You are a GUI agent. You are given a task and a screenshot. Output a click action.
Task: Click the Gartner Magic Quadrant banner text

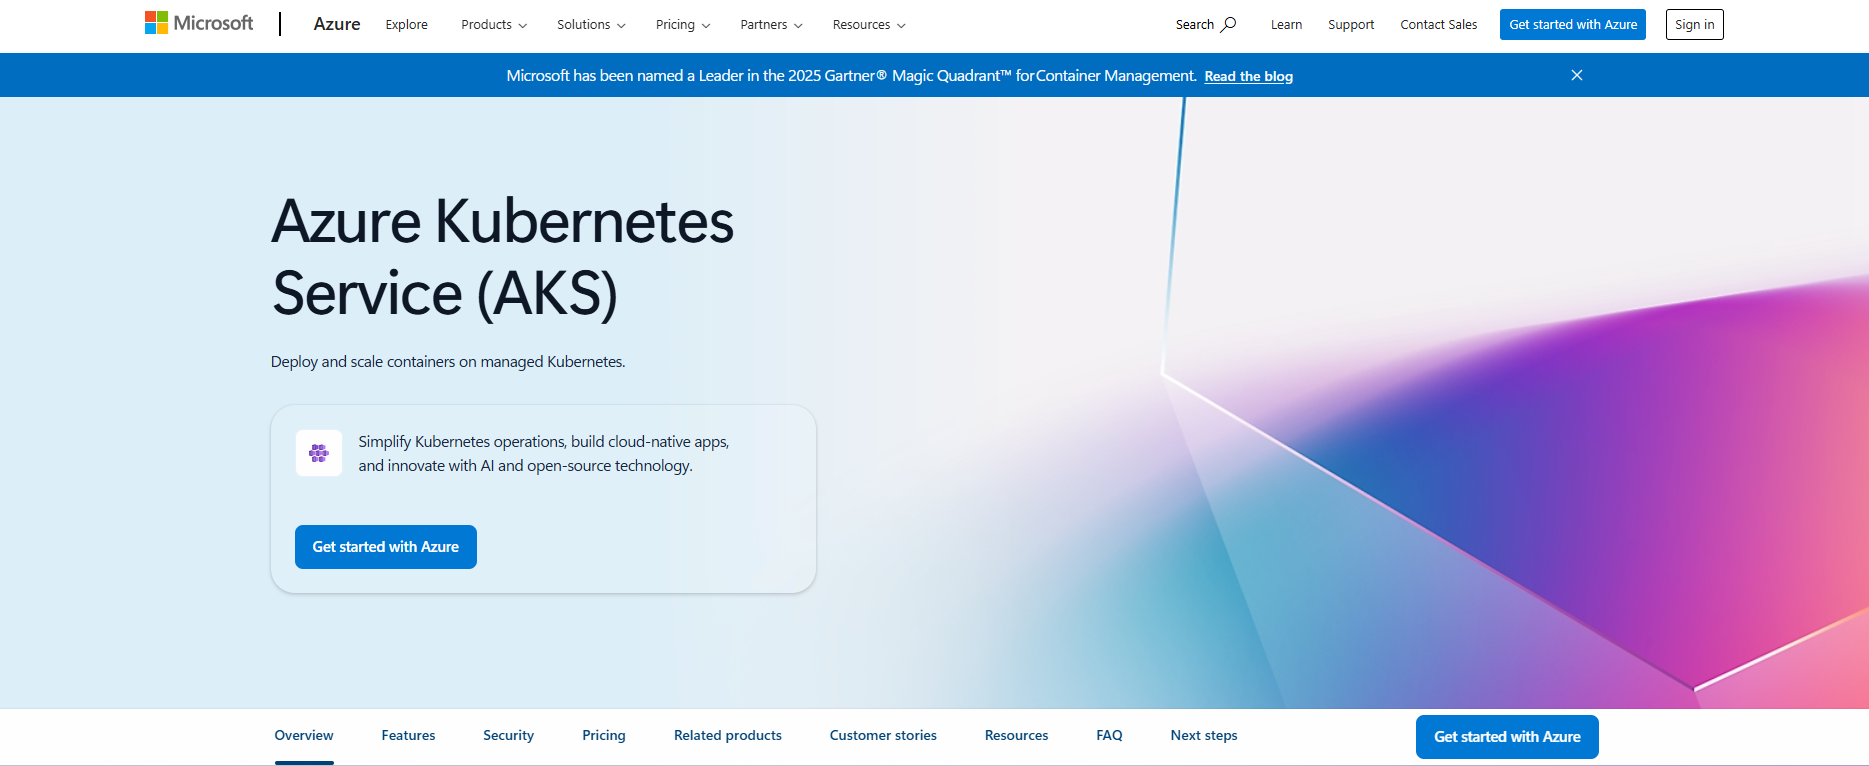click(851, 76)
